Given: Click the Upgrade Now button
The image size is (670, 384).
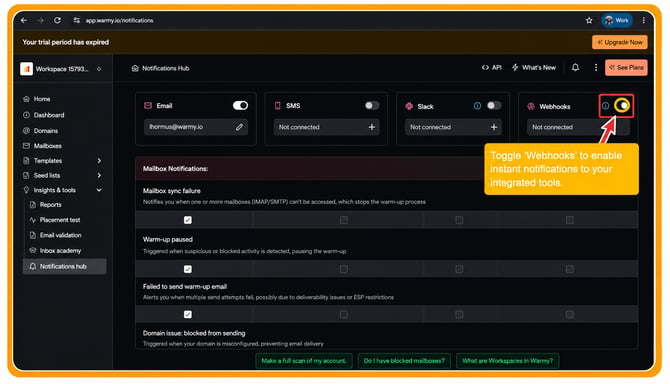Looking at the screenshot, I should click(x=620, y=42).
